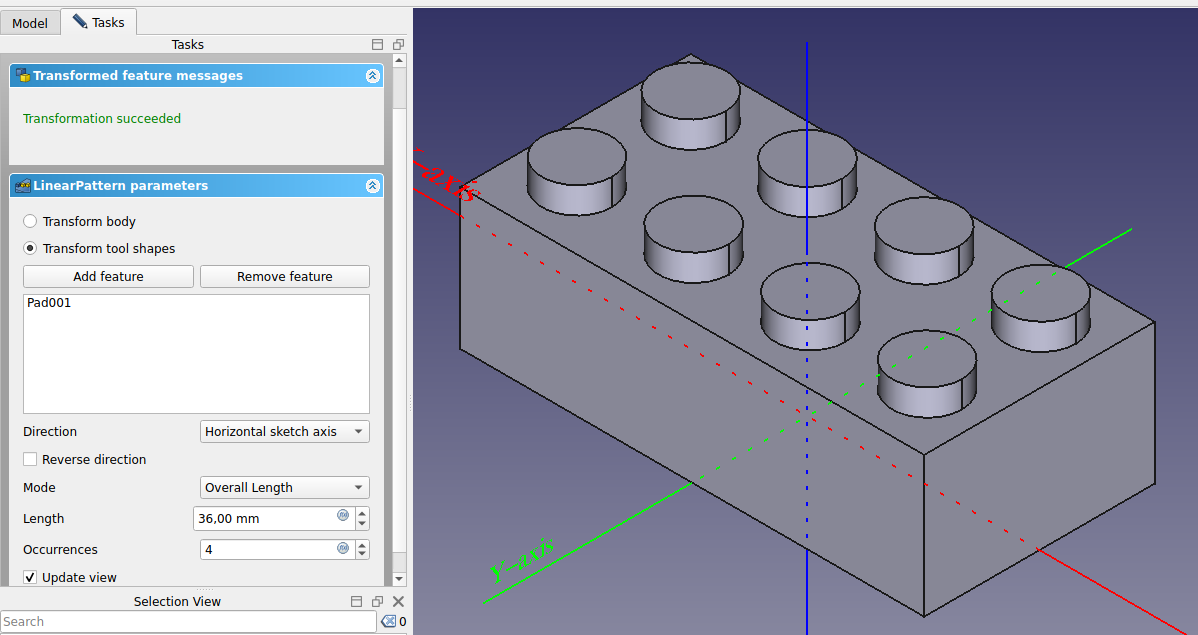Open the expression editor icon in Length field
The width and height of the screenshot is (1198, 635).
coord(343,516)
